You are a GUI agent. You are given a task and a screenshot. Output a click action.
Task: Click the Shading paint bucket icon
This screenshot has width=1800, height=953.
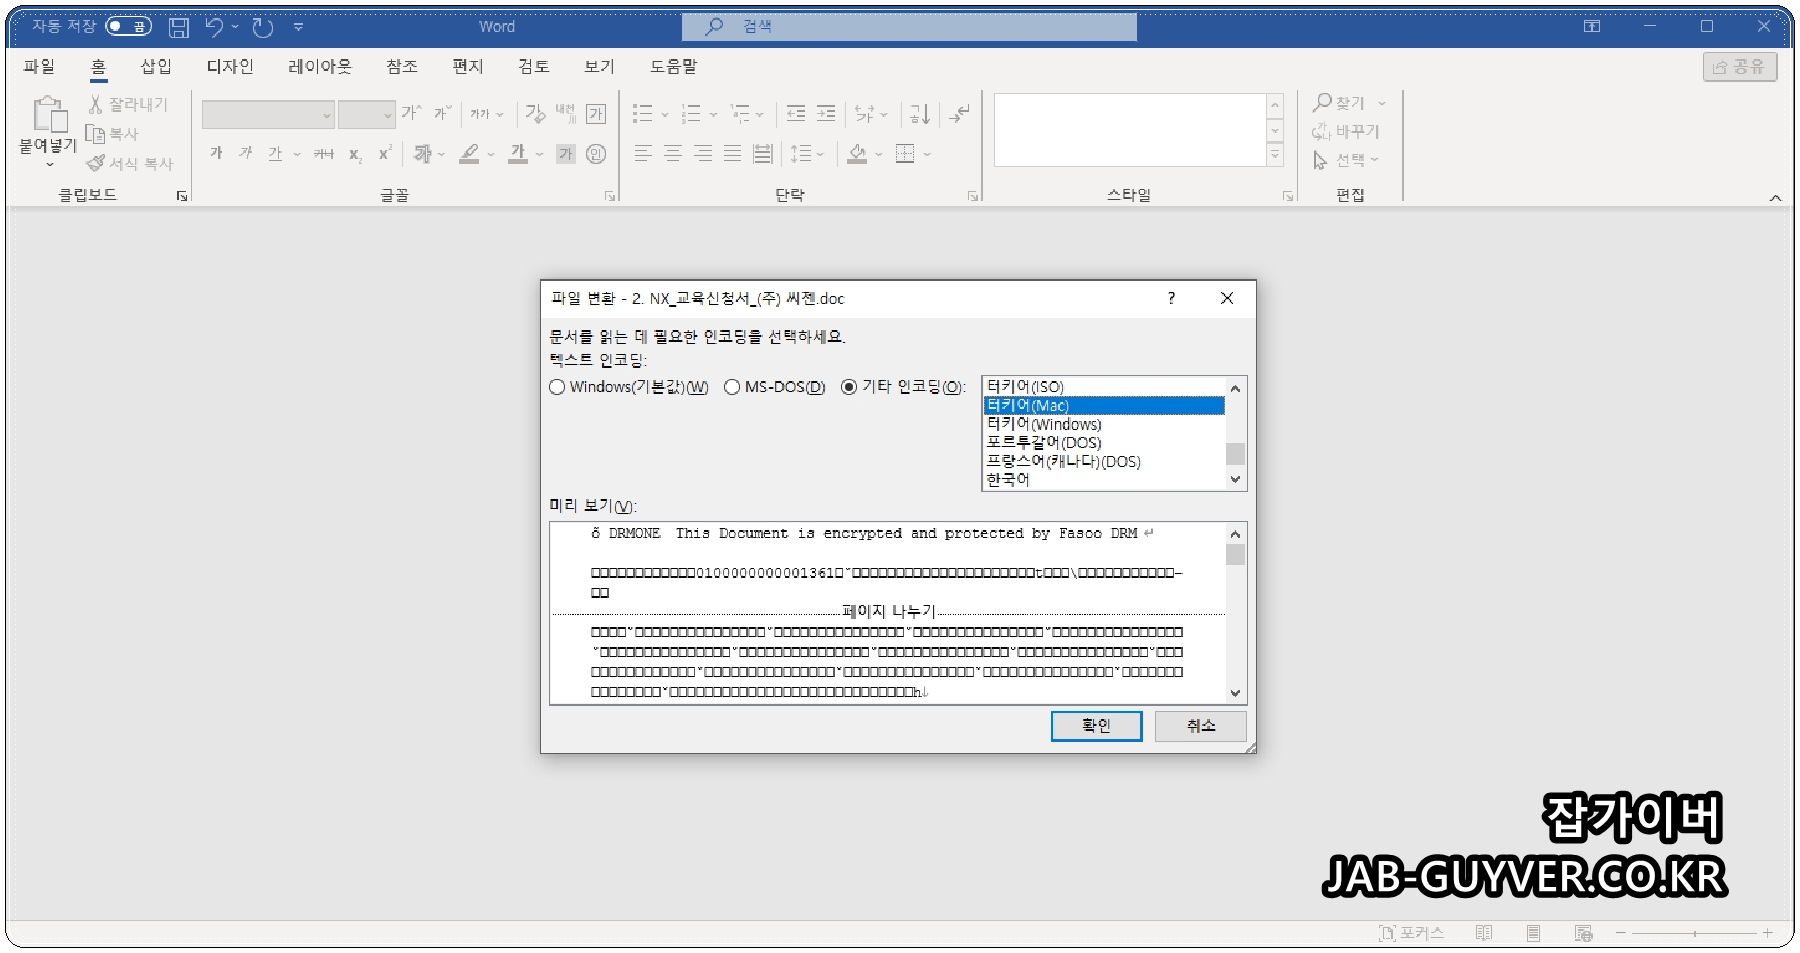pyautogui.click(x=857, y=153)
